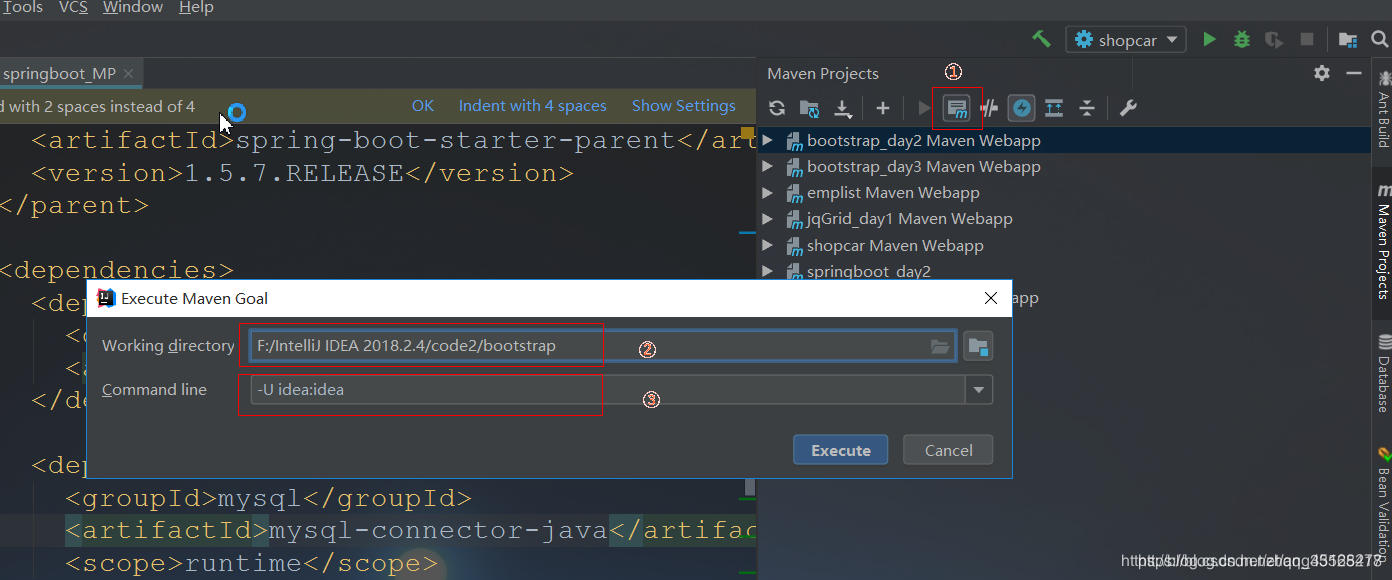Hide the Maven Projects panel with minus icon
Image resolution: width=1392 pixels, height=580 pixels.
[1354, 73]
